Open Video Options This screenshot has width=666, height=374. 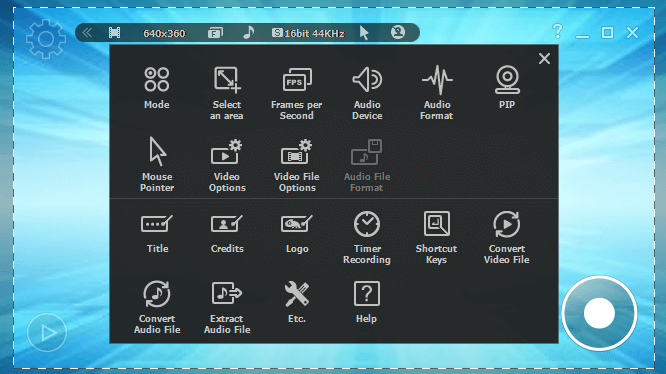(227, 166)
